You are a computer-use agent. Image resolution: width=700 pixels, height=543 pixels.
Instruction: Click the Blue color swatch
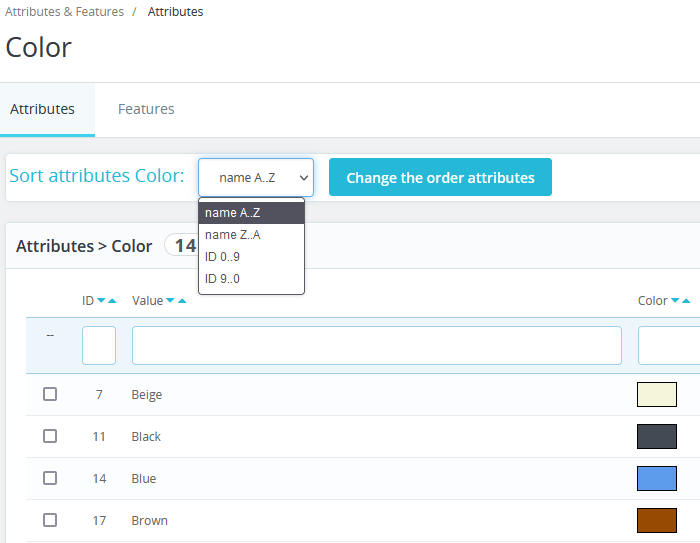click(657, 478)
